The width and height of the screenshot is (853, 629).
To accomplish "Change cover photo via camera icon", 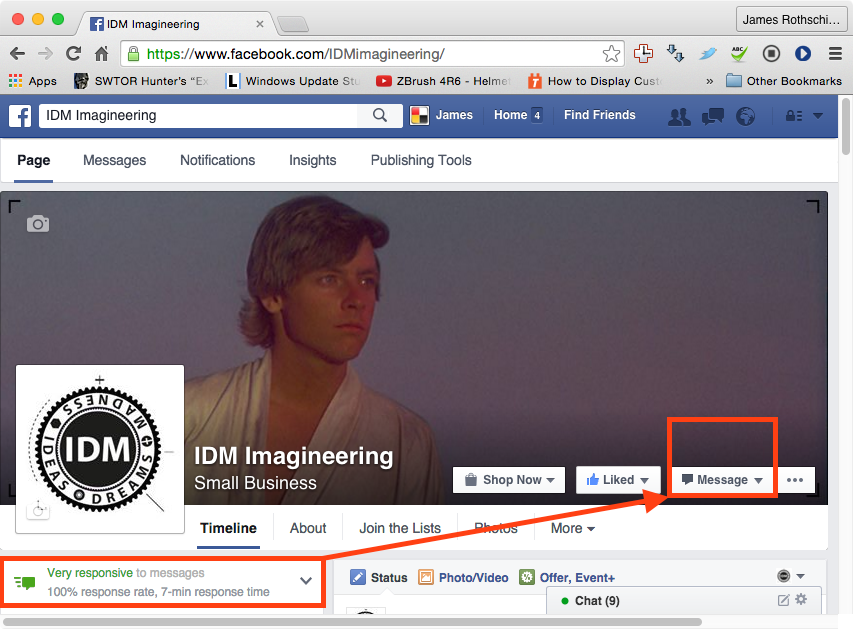I will 38,223.
